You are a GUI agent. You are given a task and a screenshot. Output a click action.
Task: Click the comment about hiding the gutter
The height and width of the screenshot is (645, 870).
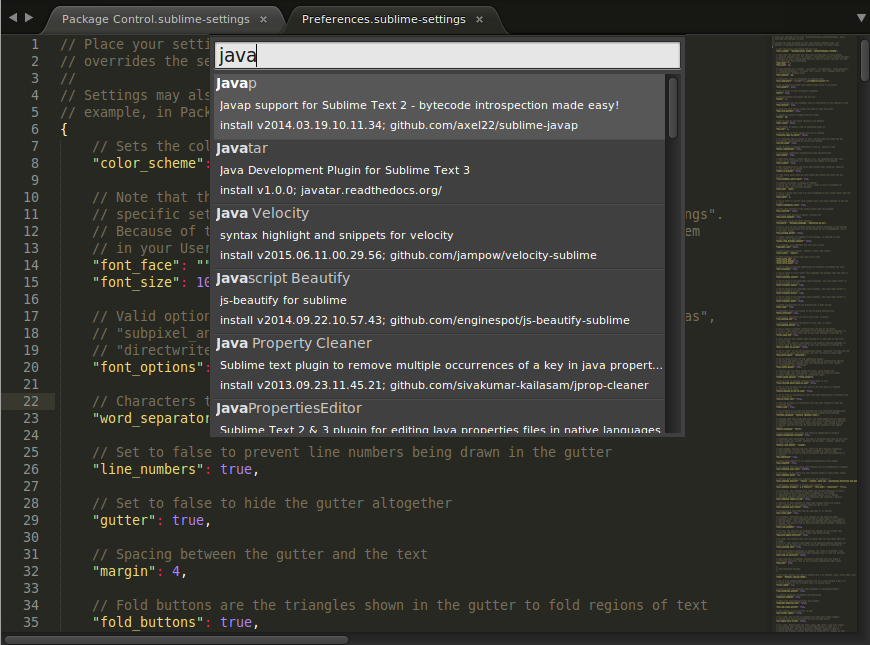(x=272, y=503)
